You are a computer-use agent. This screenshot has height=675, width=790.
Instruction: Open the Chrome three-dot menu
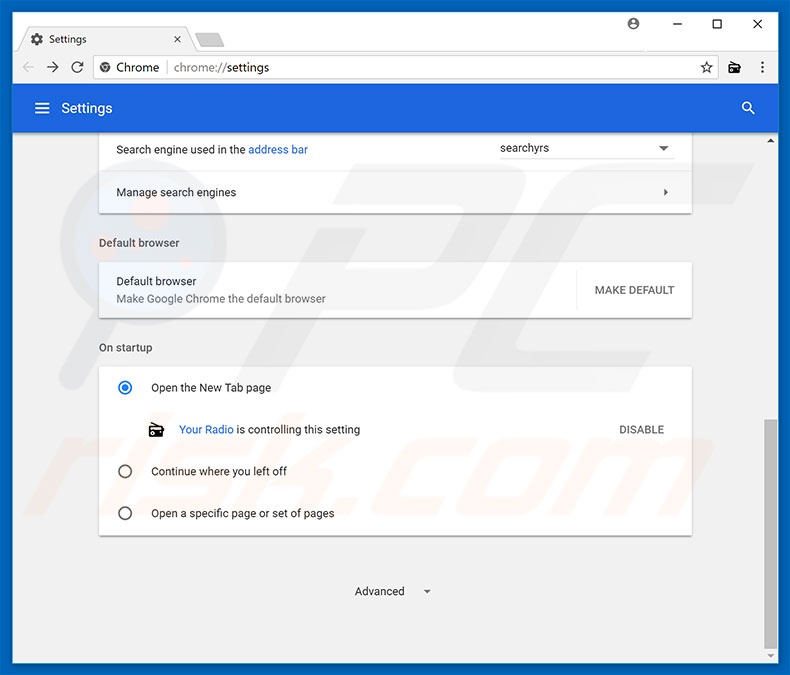pos(762,68)
